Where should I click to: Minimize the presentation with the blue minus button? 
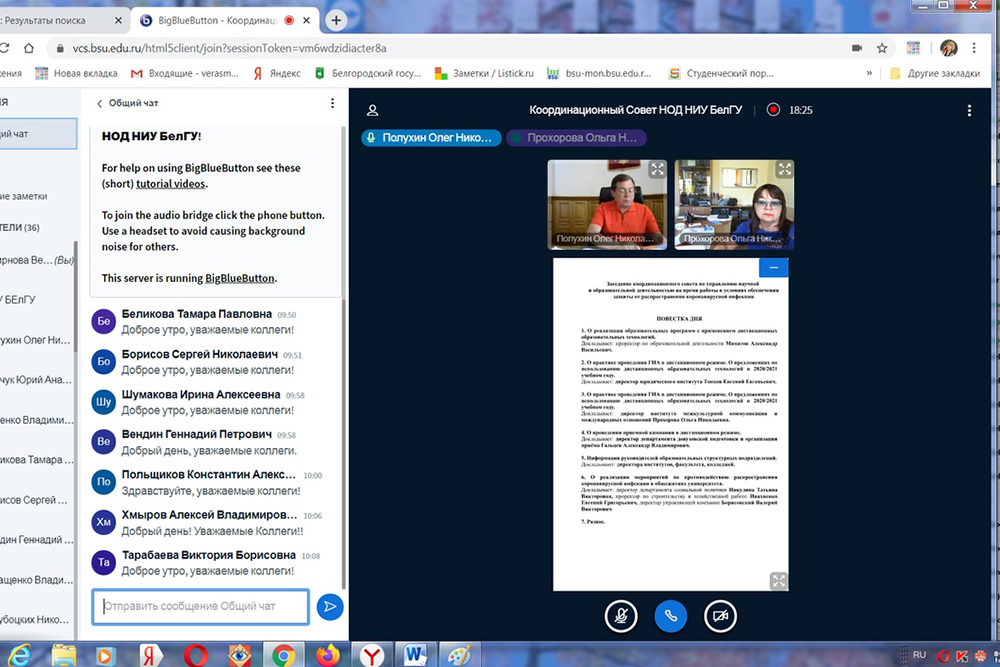773,267
